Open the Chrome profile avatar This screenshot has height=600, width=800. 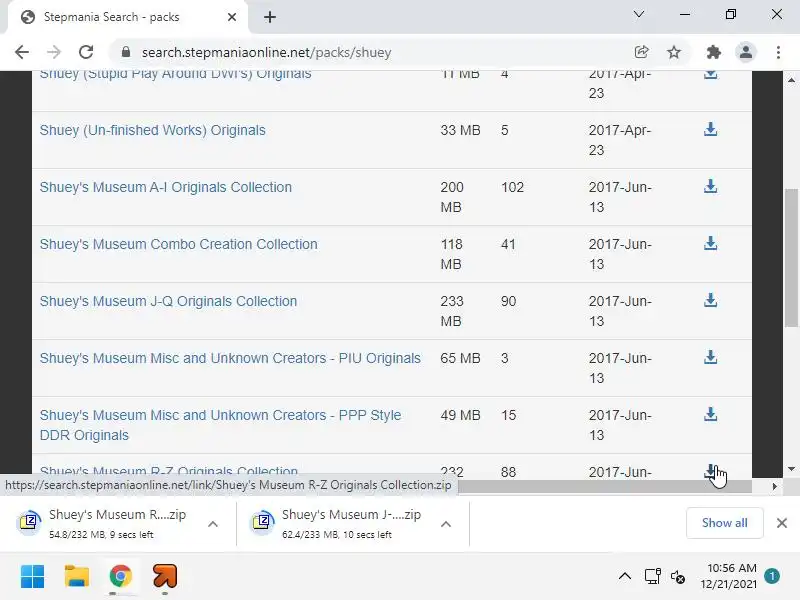tap(745, 52)
